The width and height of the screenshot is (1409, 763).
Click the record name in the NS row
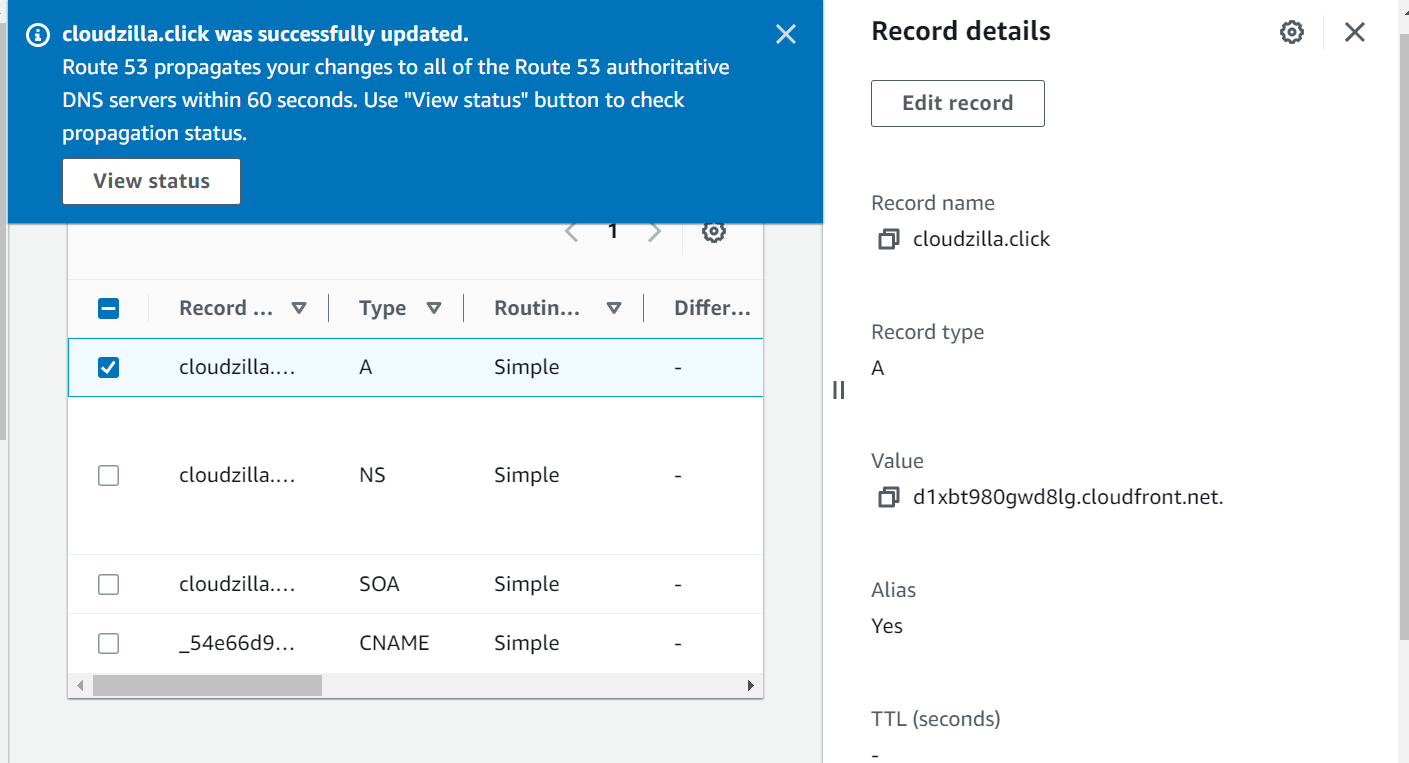[x=237, y=475]
